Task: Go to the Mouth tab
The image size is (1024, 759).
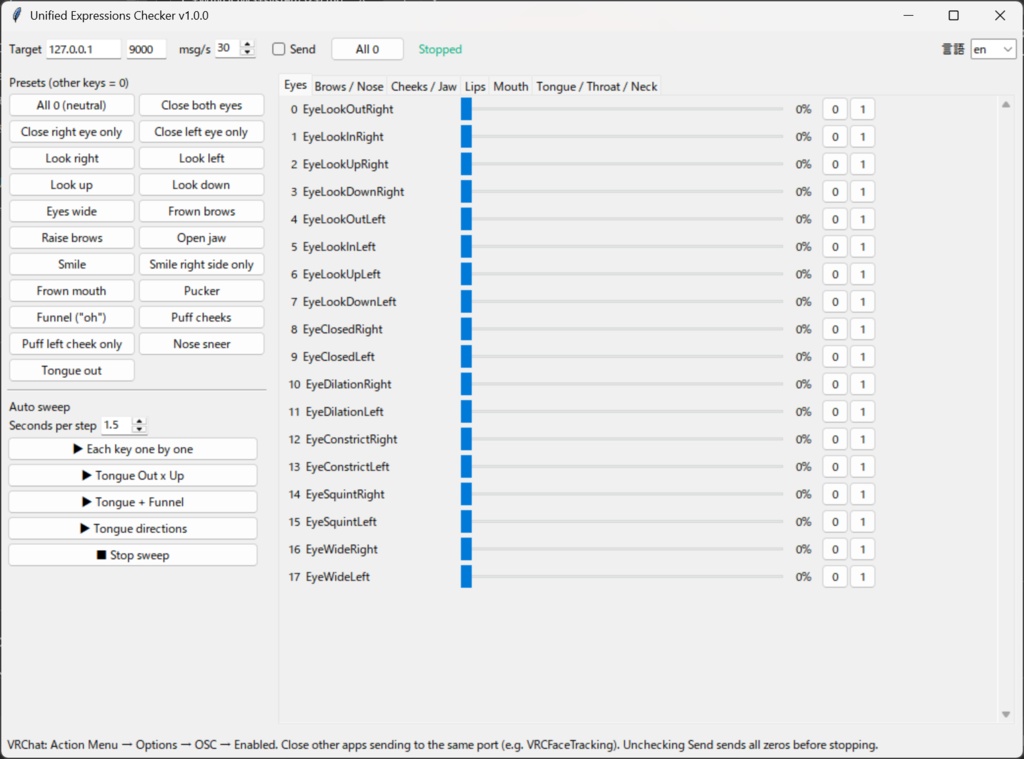Action: (x=511, y=86)
